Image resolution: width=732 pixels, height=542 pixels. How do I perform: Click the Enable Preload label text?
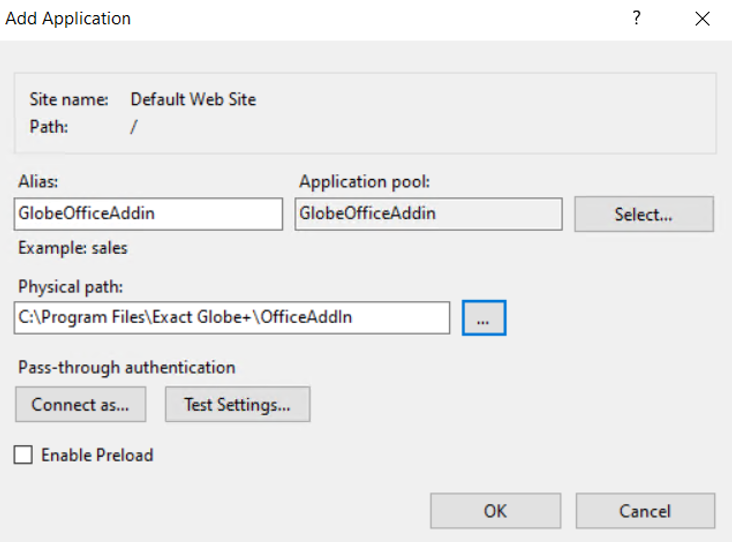click(97, 455)
